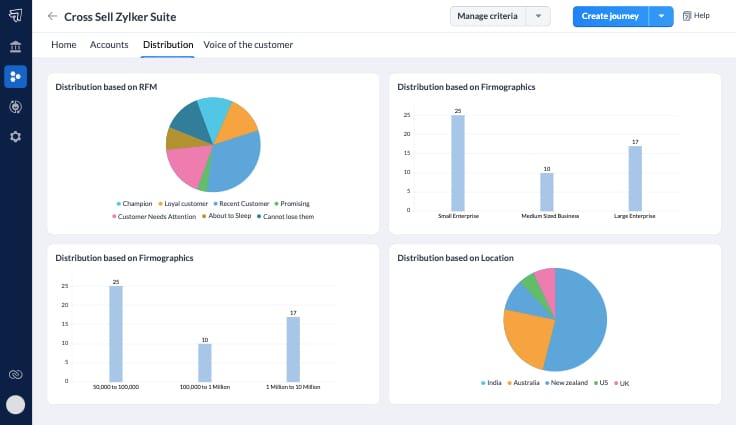The height and width of the screenshot is (425, 736).
Task: Go back using the left arrow
Action: (x=52, y=16)
